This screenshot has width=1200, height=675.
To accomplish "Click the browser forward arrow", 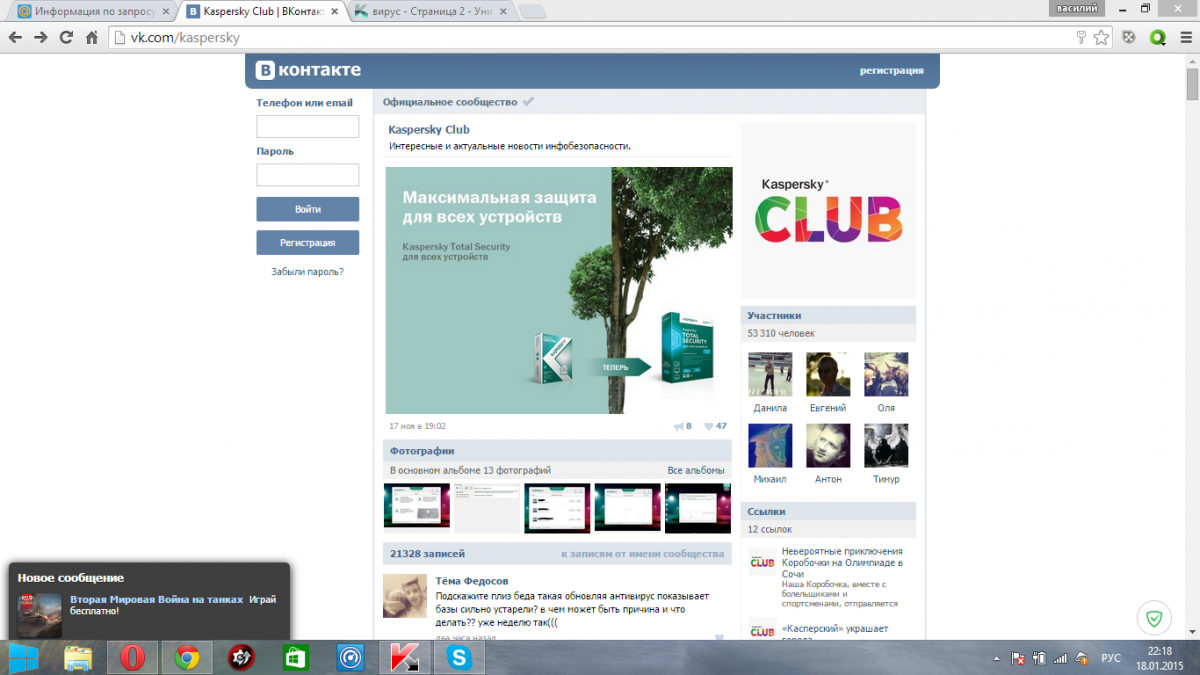I will pyautogui.click(x=41, y=38).
